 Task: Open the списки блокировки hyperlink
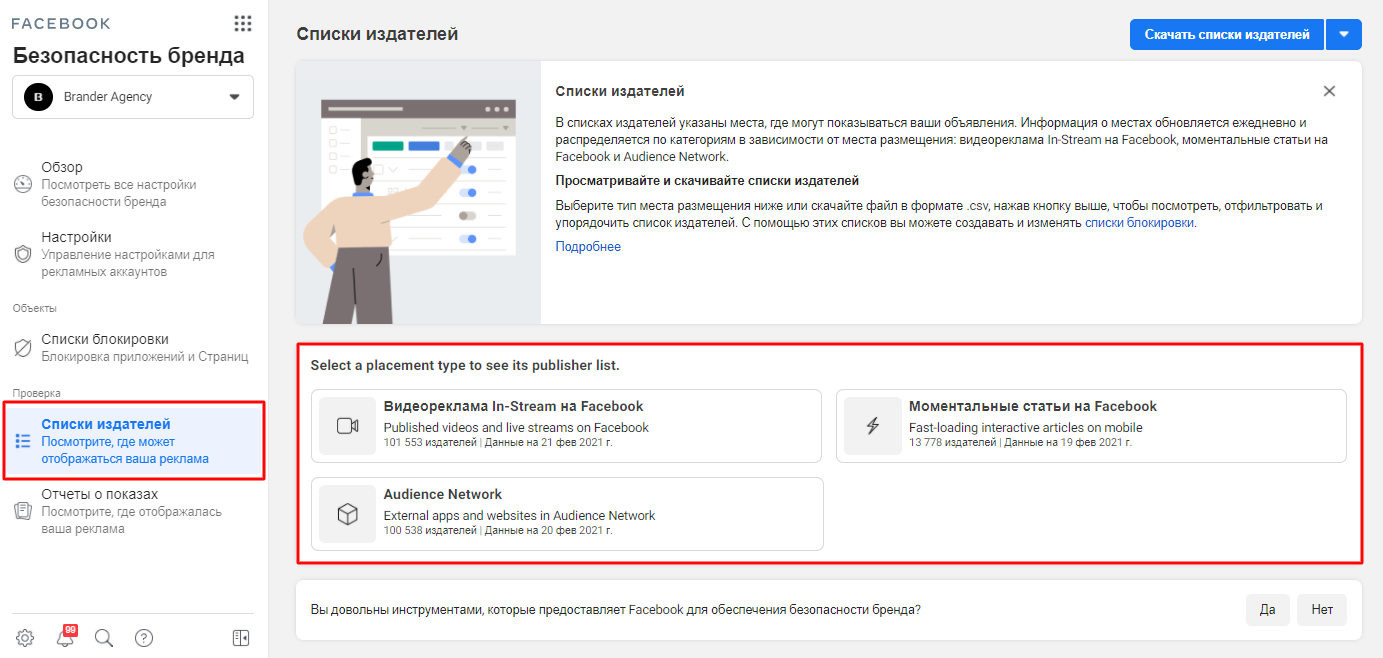point(1139,223)
